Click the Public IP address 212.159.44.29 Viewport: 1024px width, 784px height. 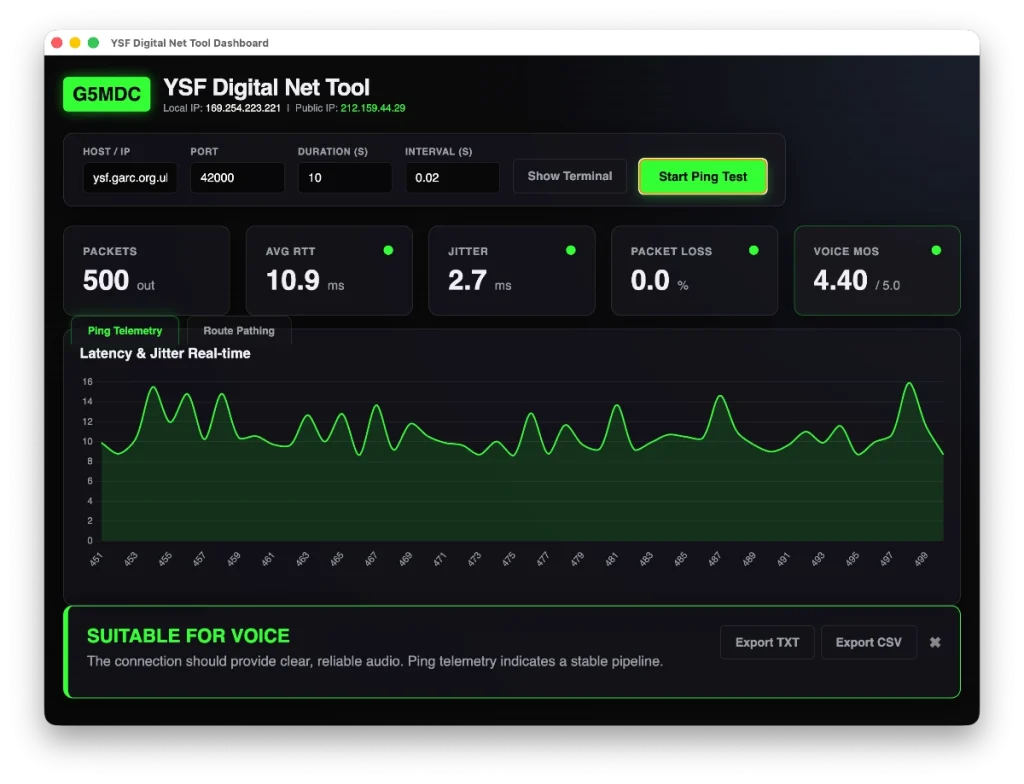tap(372, 108)
